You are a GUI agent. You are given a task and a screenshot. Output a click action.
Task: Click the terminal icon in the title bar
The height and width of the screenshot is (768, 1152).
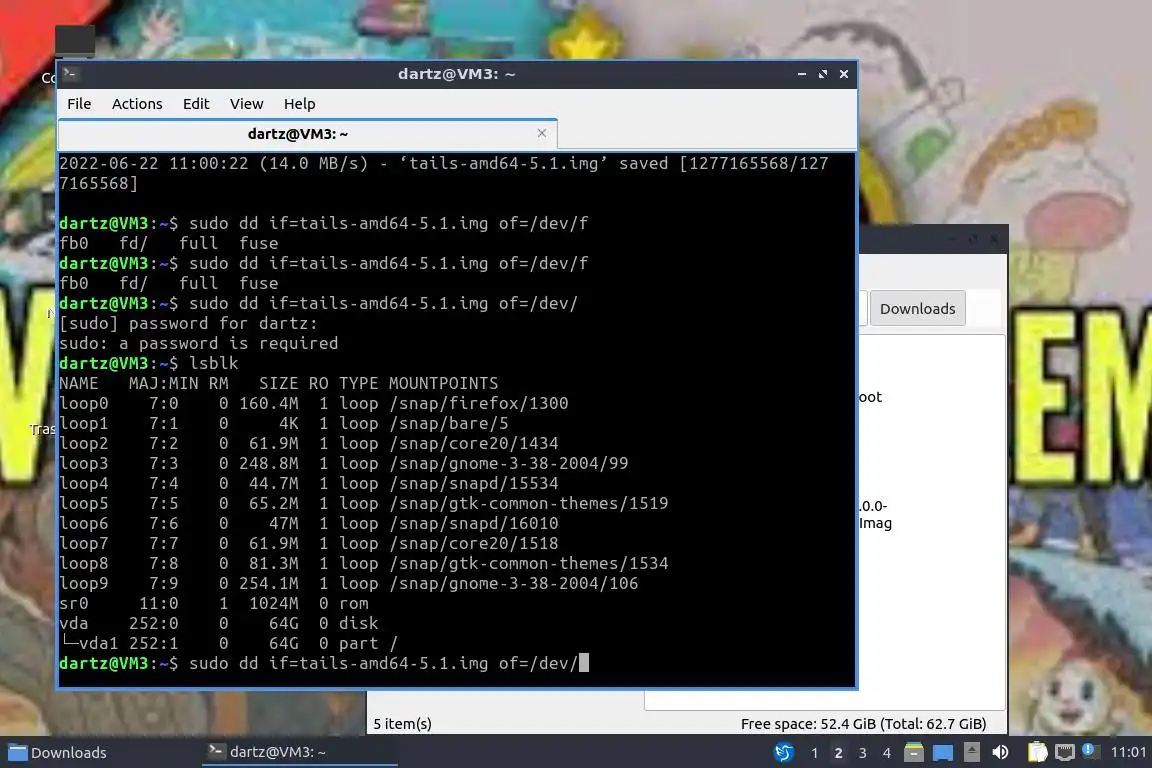pos(71,73)
